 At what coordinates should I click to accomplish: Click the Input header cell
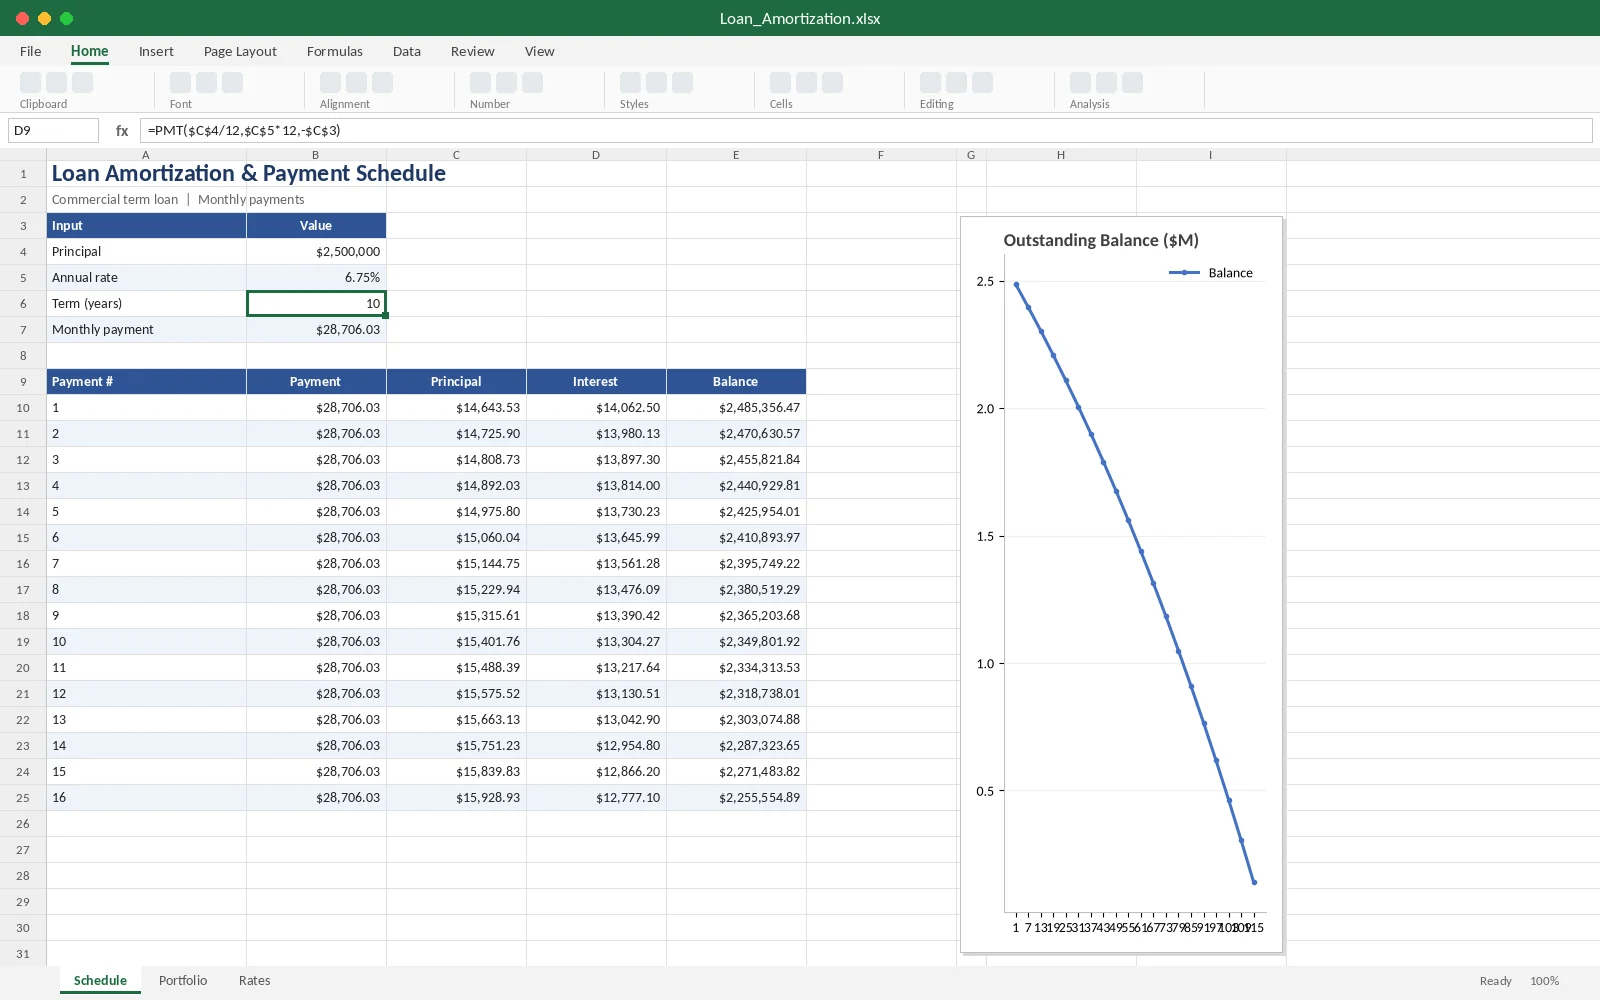[x=146, y=225]
